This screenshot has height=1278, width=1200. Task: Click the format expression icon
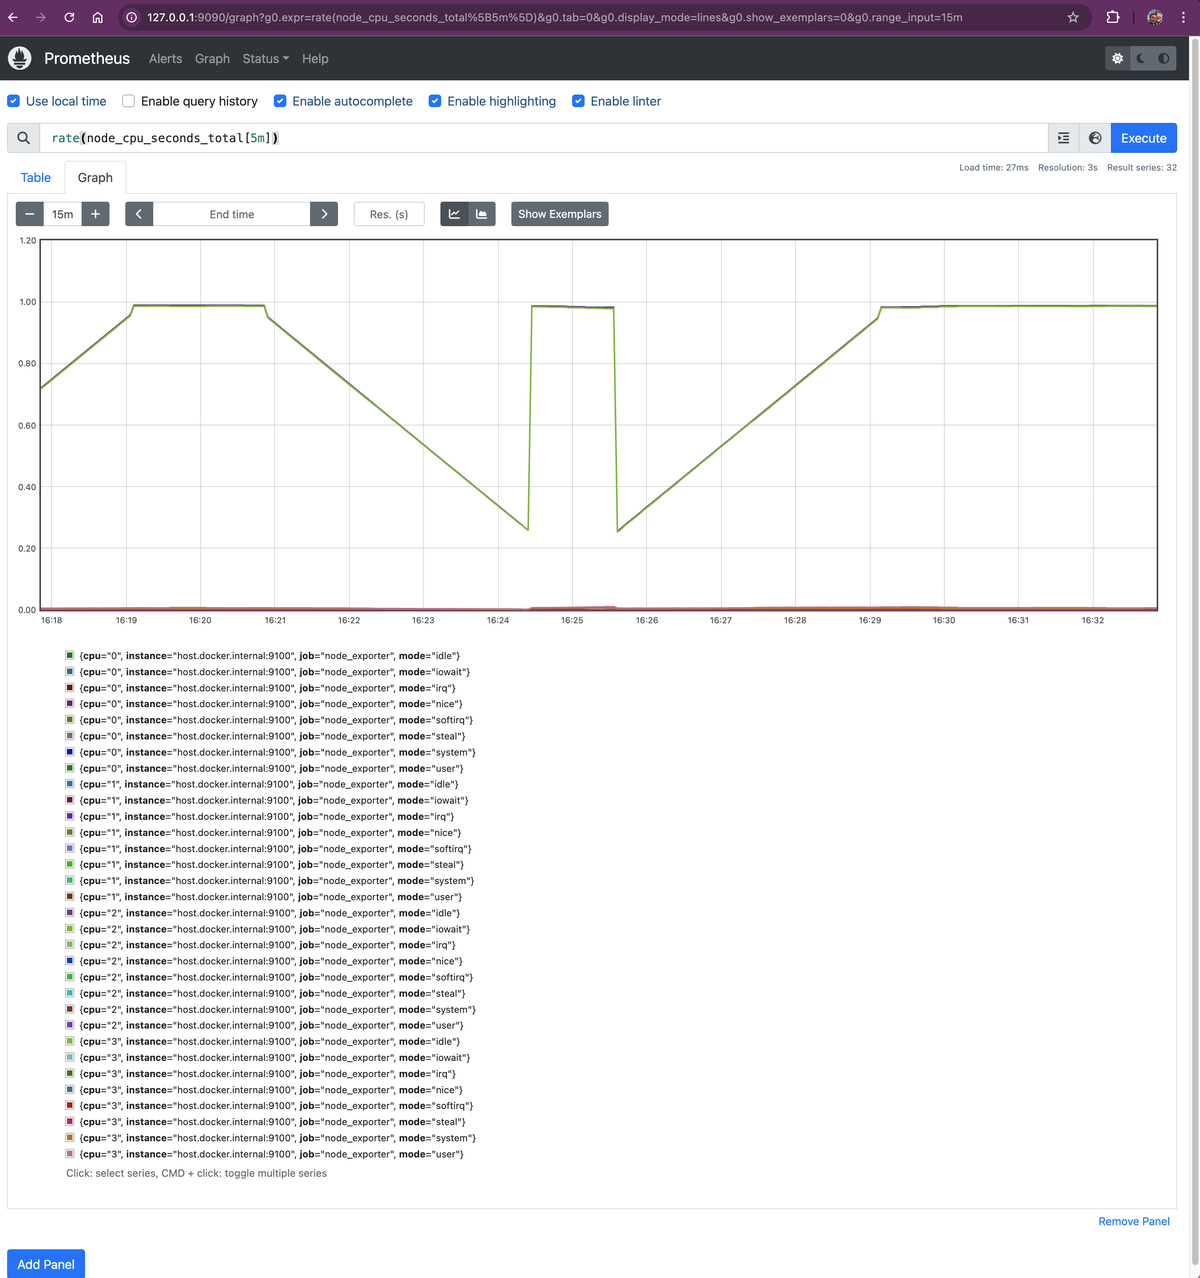(1064, 138)
